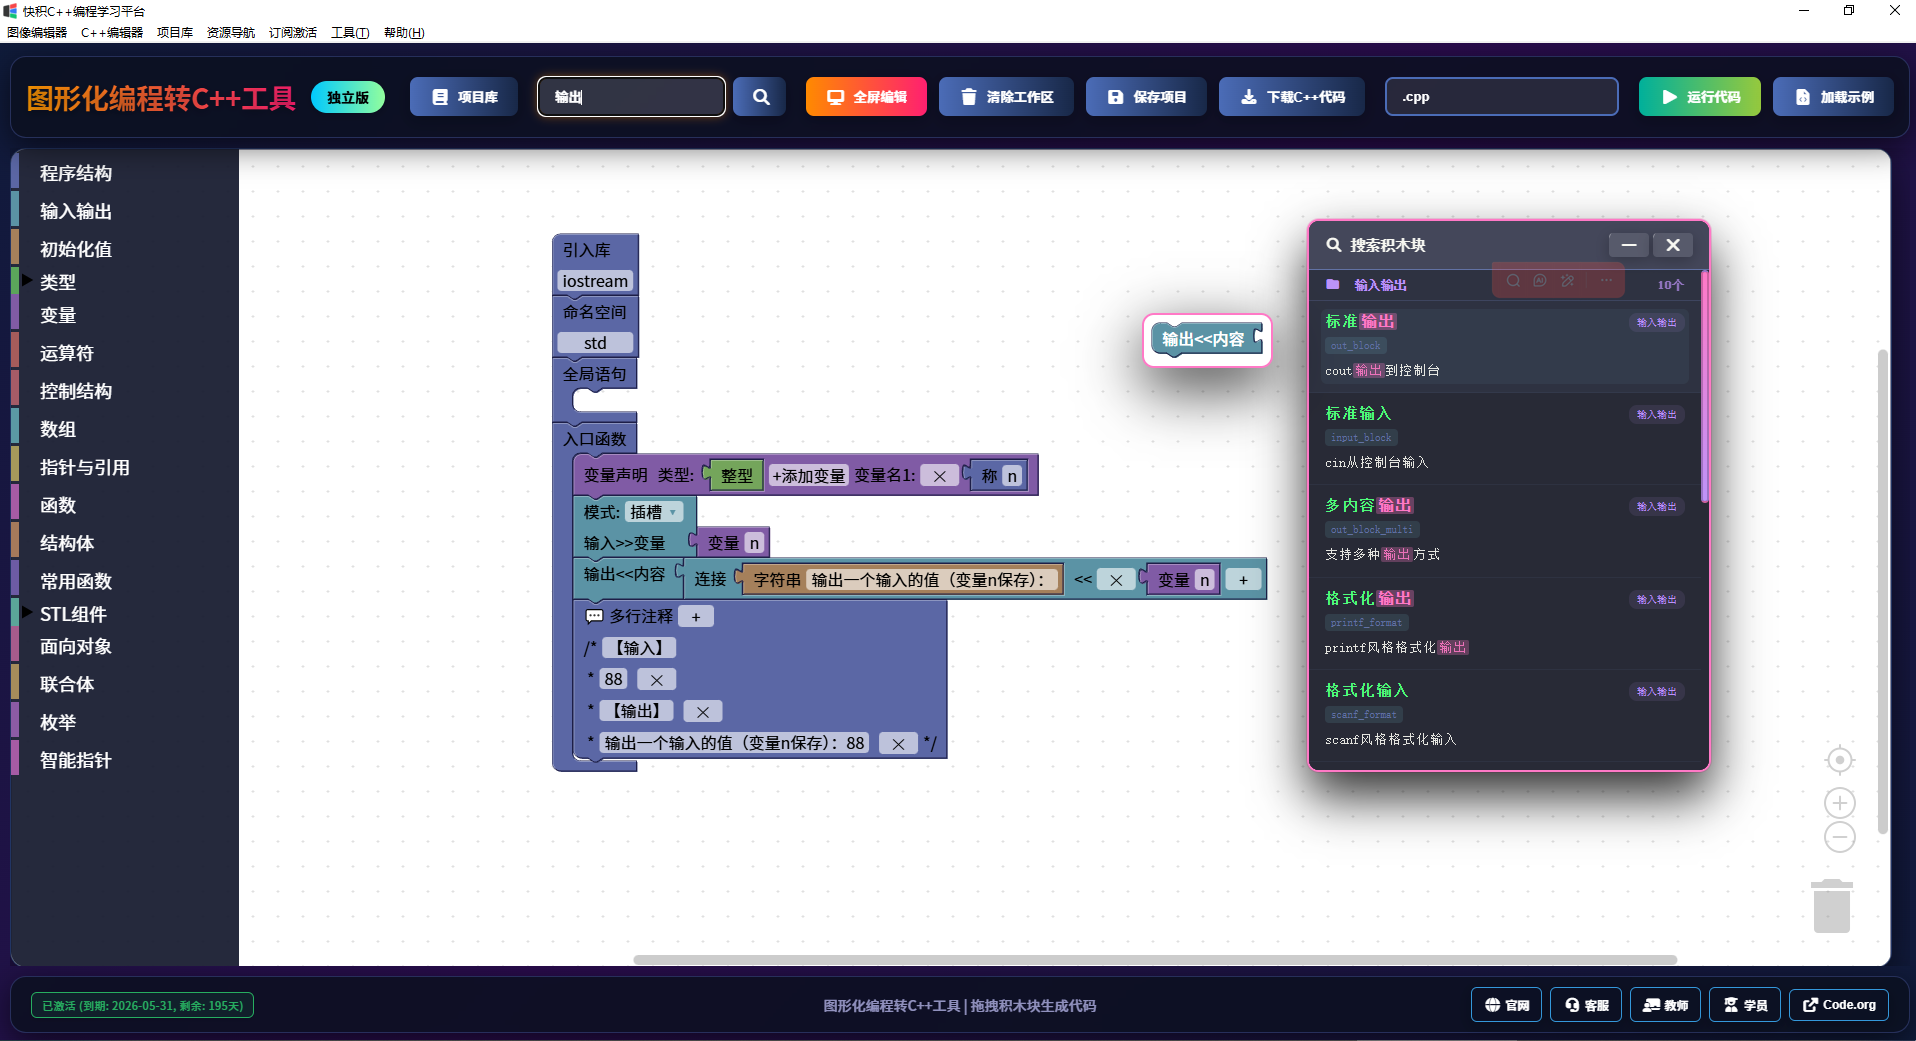Expand the STL组件 category in the sidebar
Viewport: 1916px width, 1041px height.
[71, 614]
